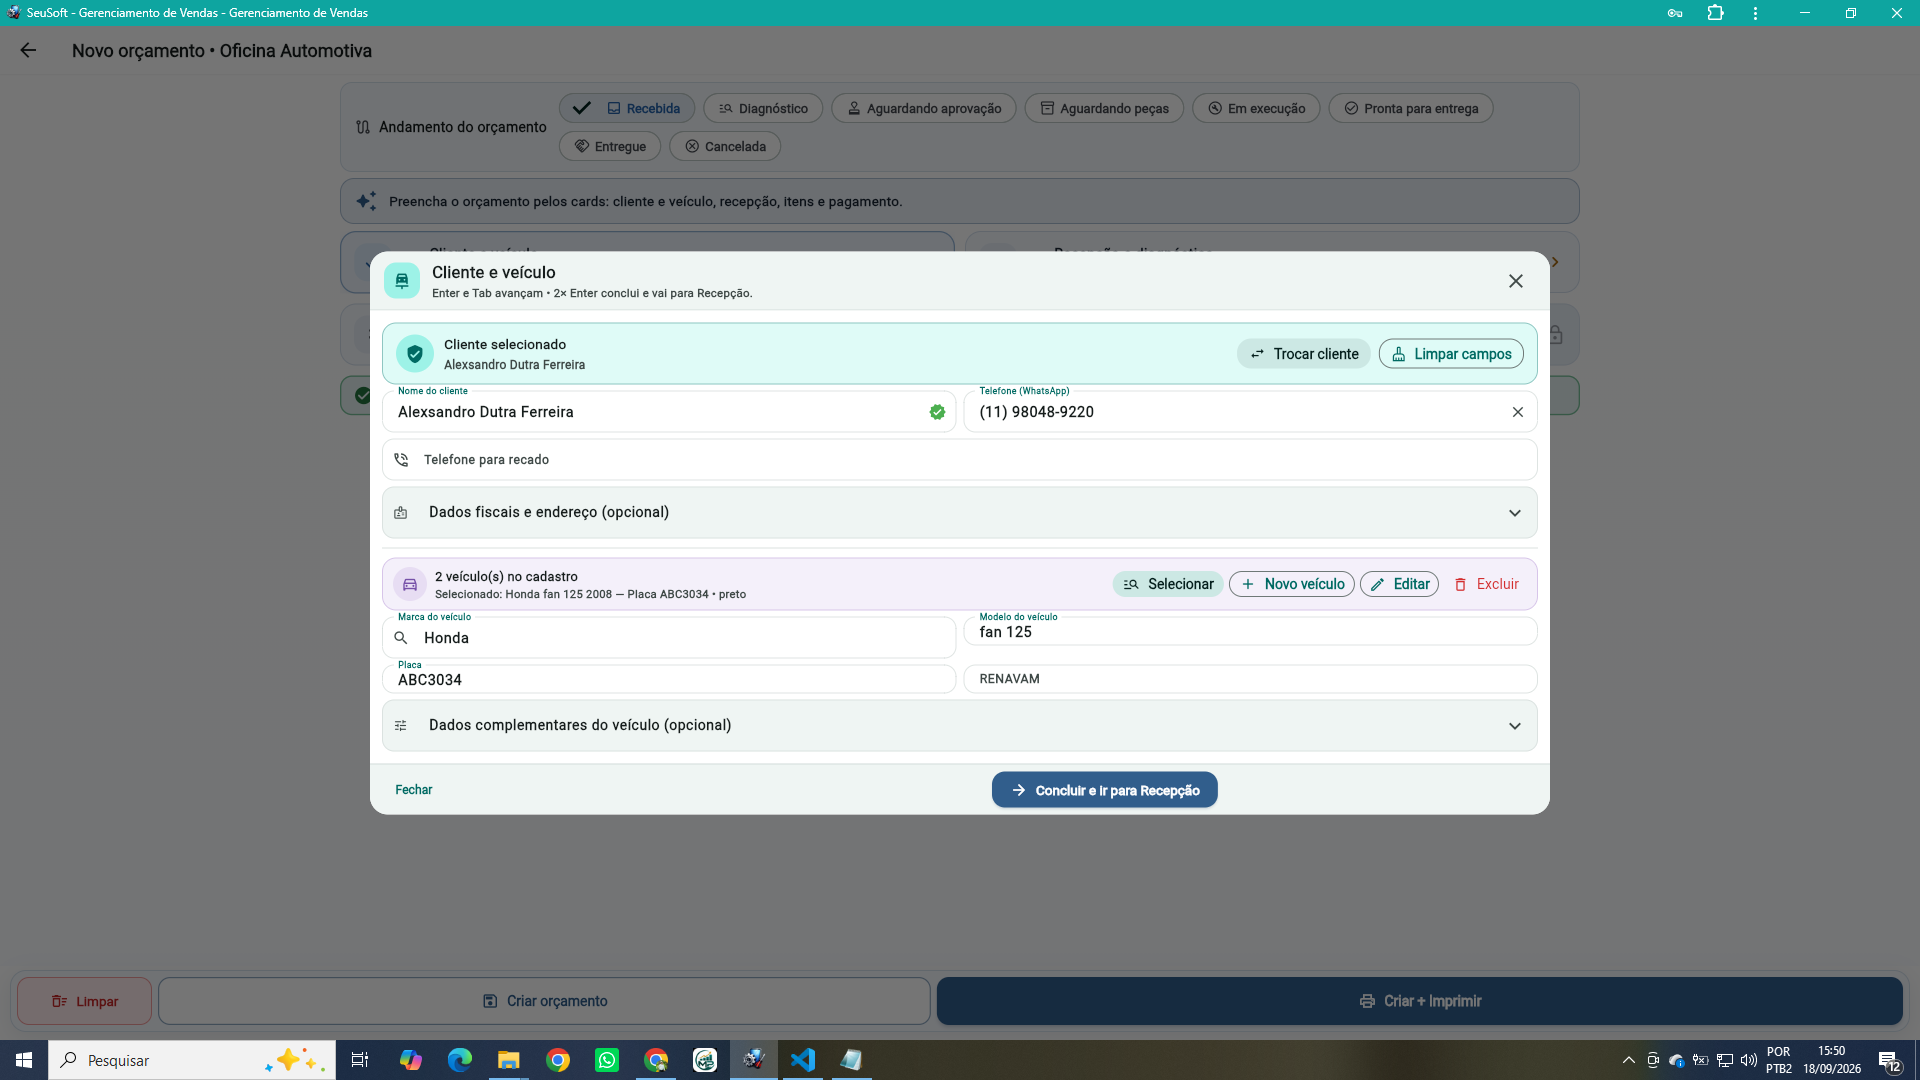
Task: Click Selecionar vehicle button
Action: tap(1168, 584)
